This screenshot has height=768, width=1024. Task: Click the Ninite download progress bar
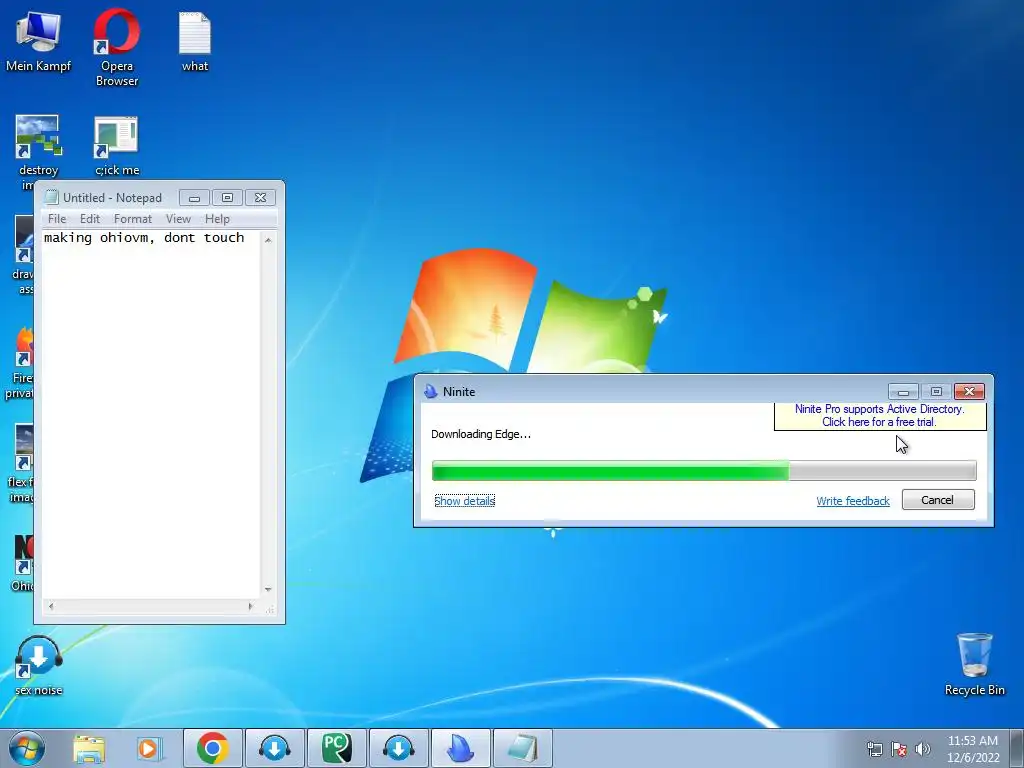(x=704, y=470)
